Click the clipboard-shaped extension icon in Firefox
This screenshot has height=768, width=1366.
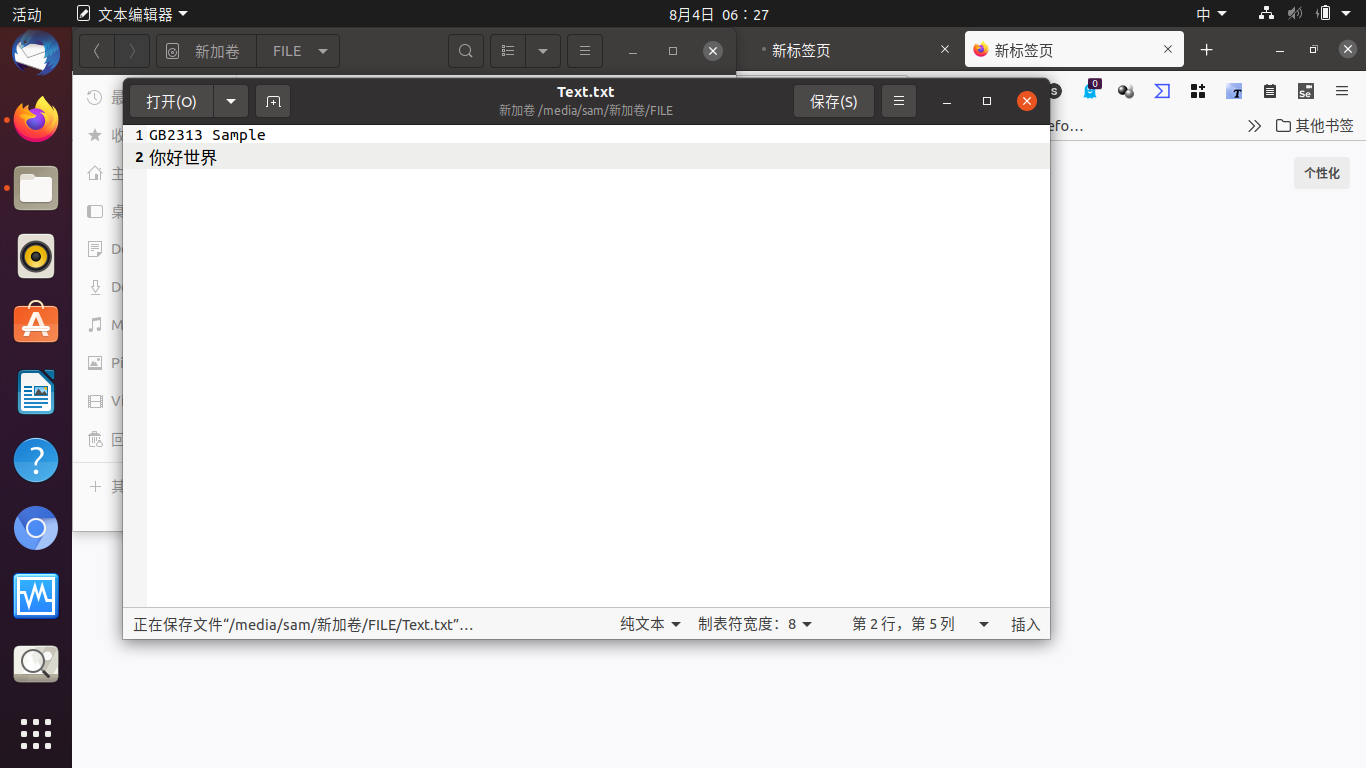point(1270,90)
